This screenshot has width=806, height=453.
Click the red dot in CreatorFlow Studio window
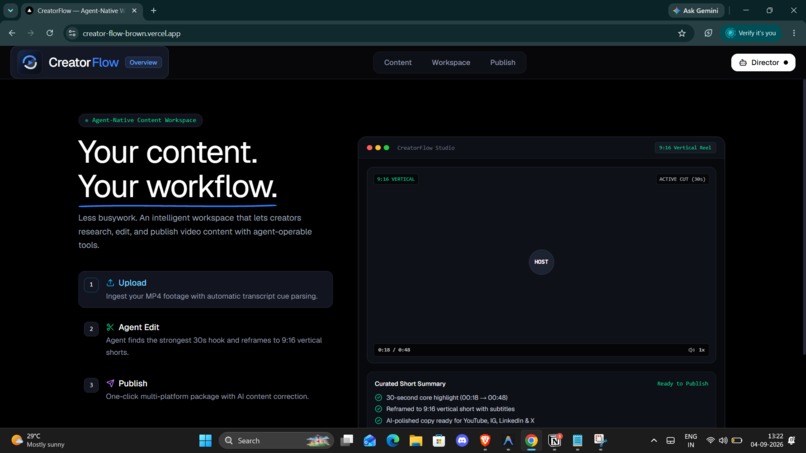[369, 148]
